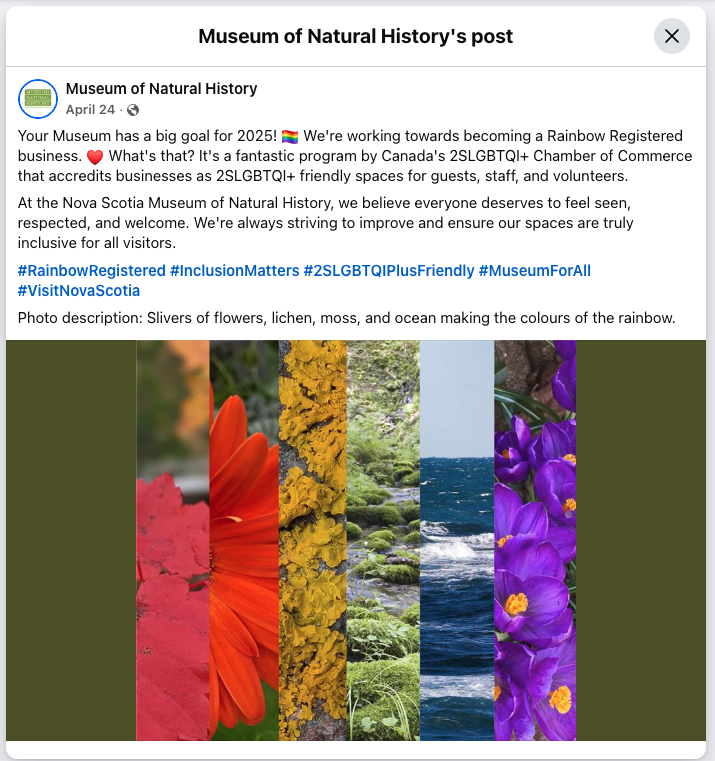Viewport: 715px width, 761px height.
Task: Click the orange gerbera flower strip
Action: click(x=244, y=540)
